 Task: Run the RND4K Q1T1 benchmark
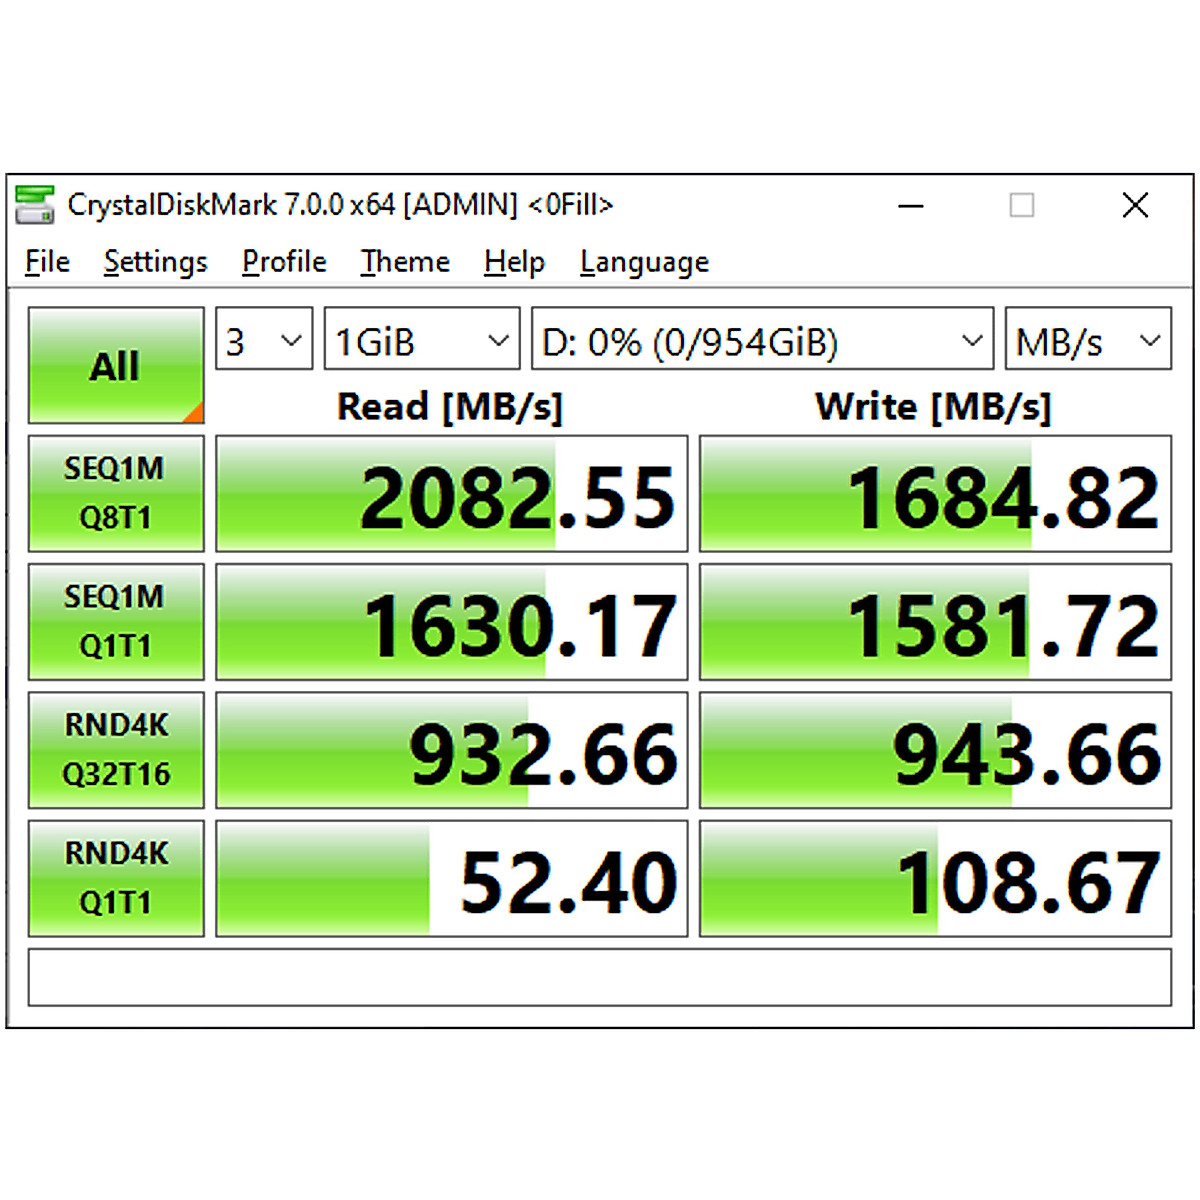[x=116, y=878]
